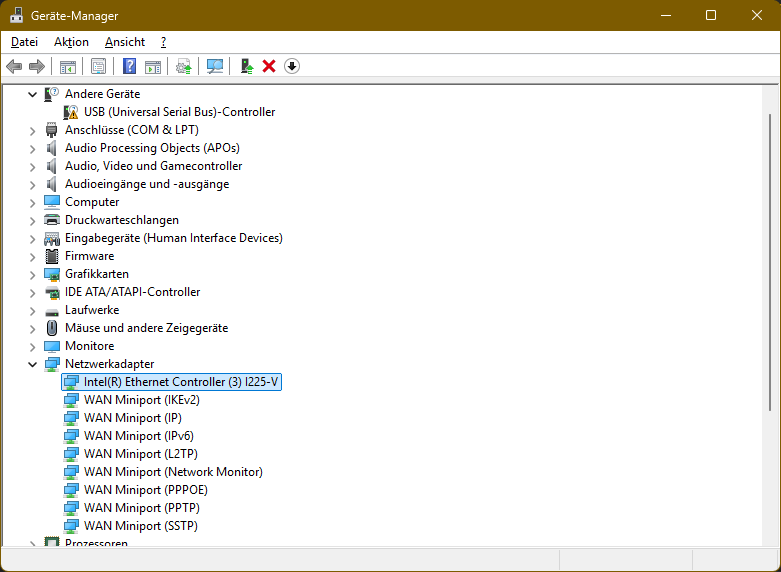Select WAN Miniport (PPTP)
This screenshot has height=572, width=781.
142,508
